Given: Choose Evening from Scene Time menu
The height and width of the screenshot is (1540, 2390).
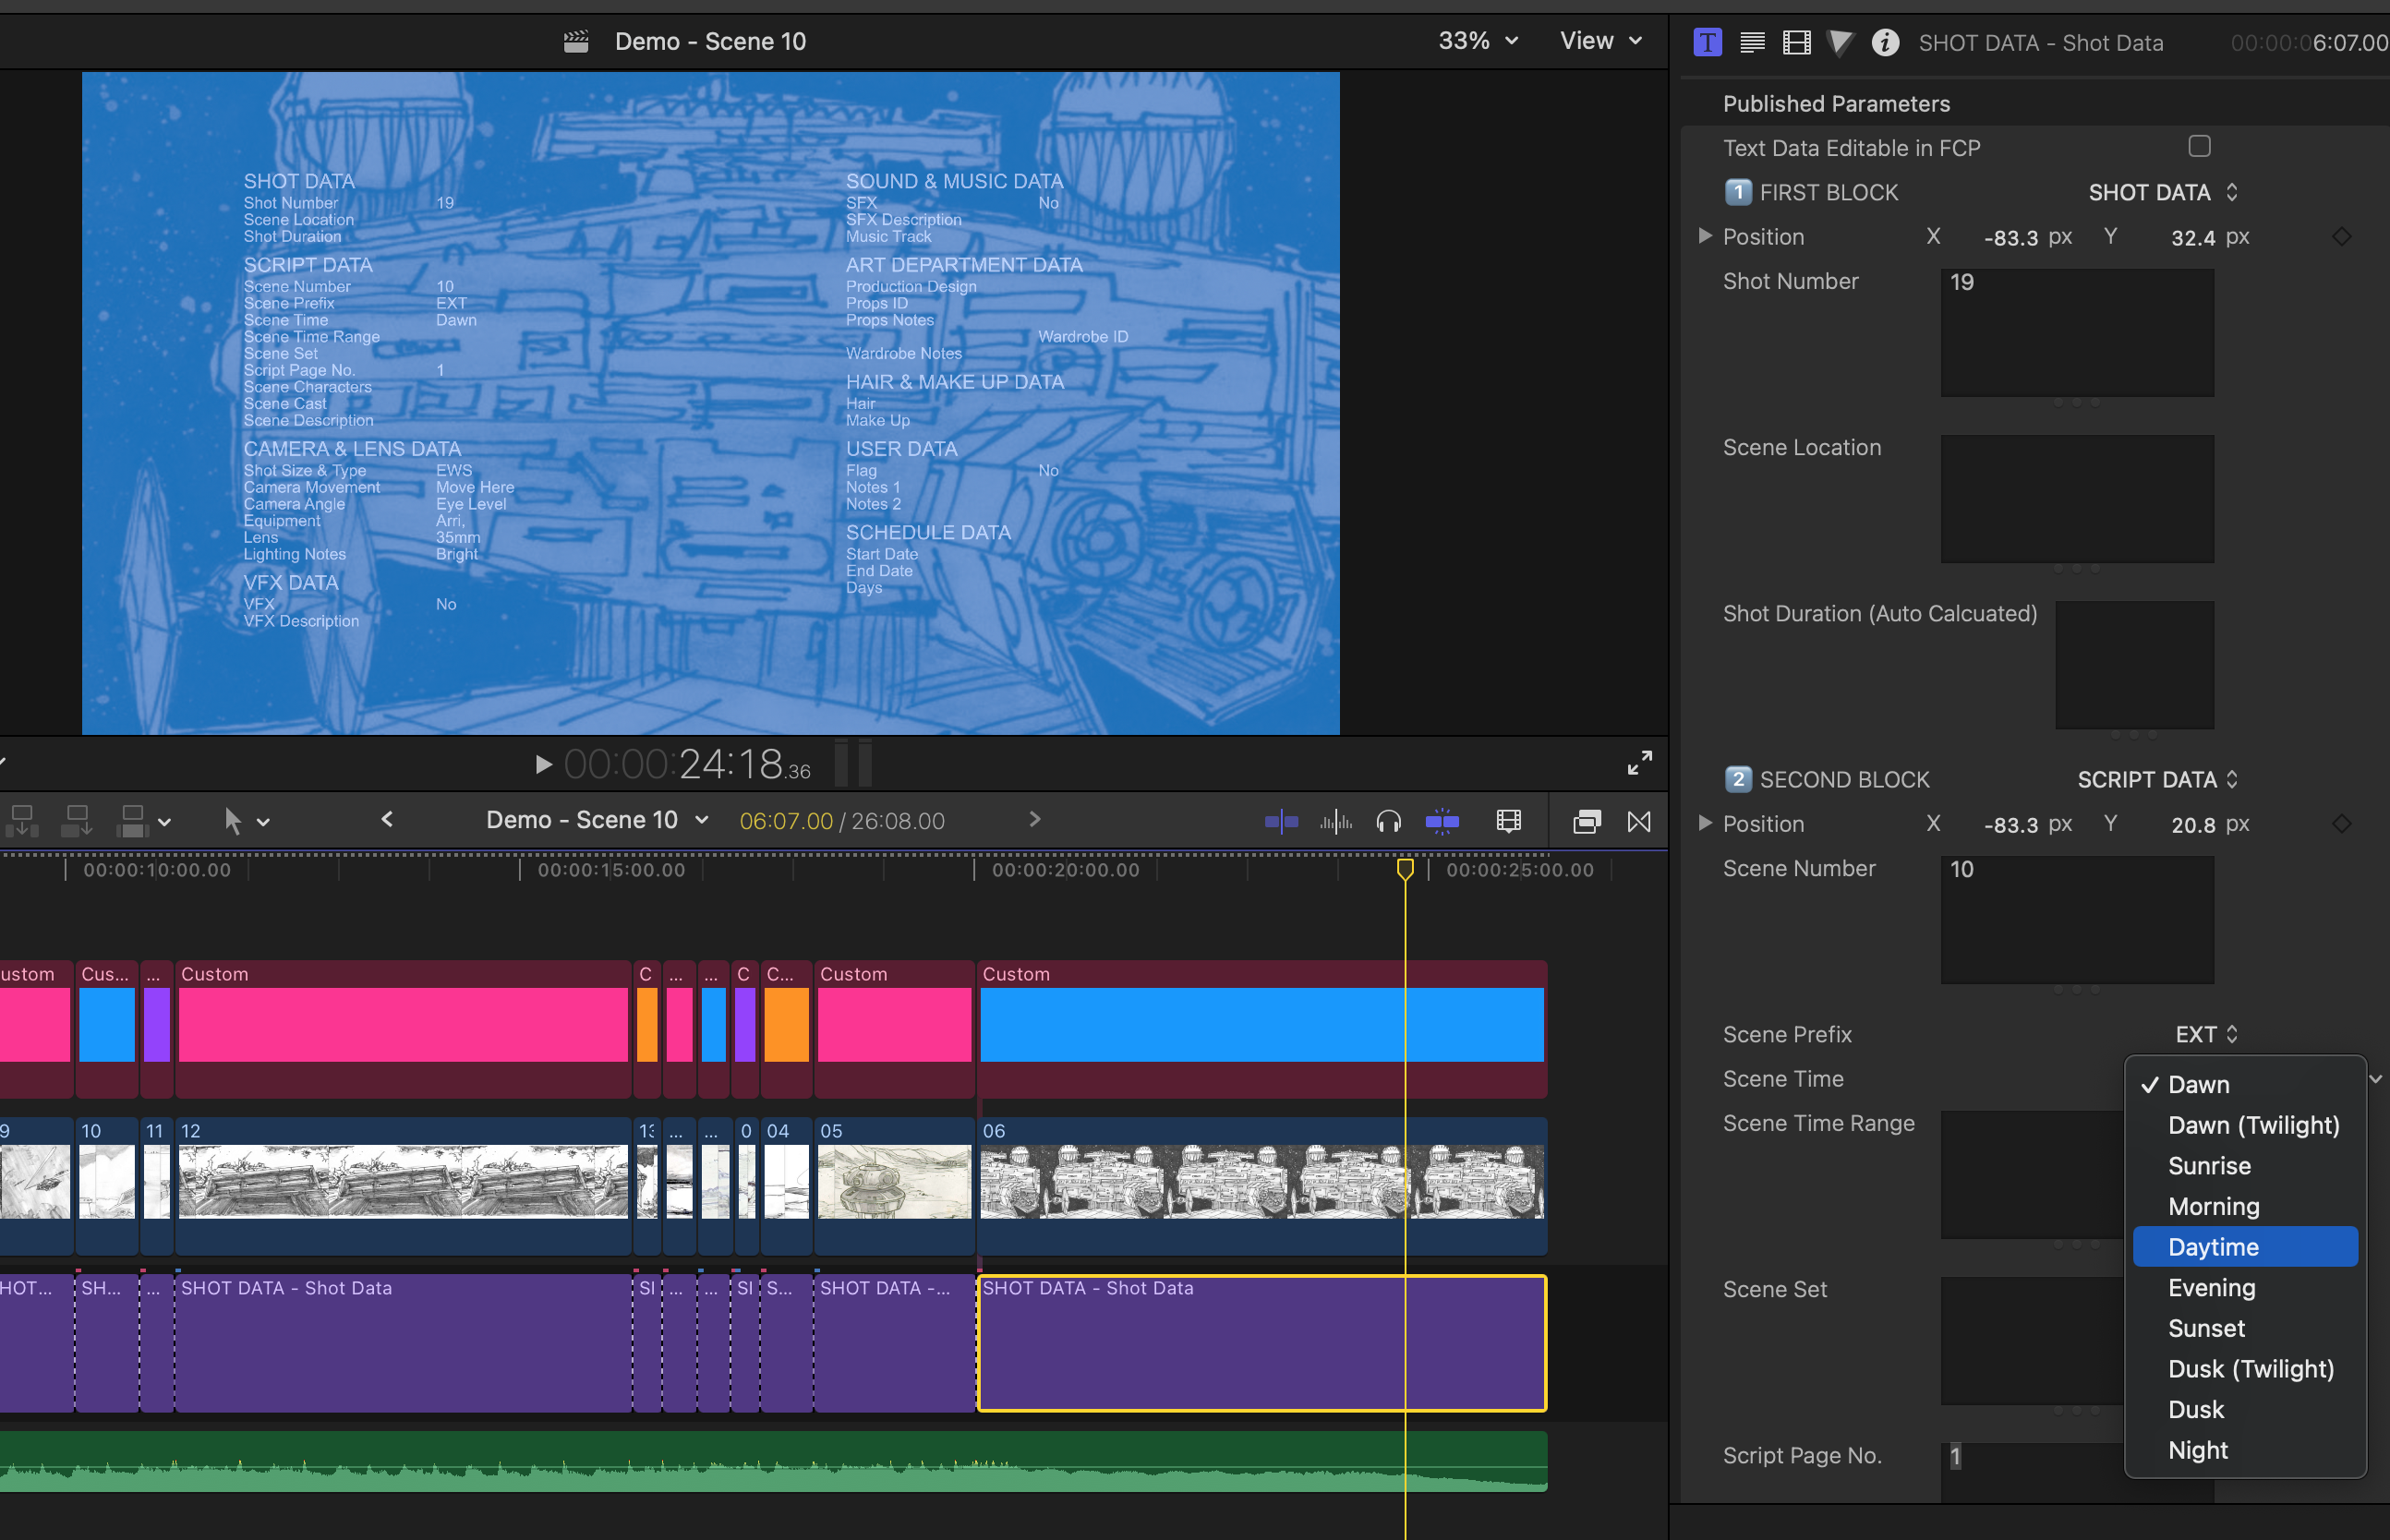Looking at the screenshot, I should 2246,1288.
